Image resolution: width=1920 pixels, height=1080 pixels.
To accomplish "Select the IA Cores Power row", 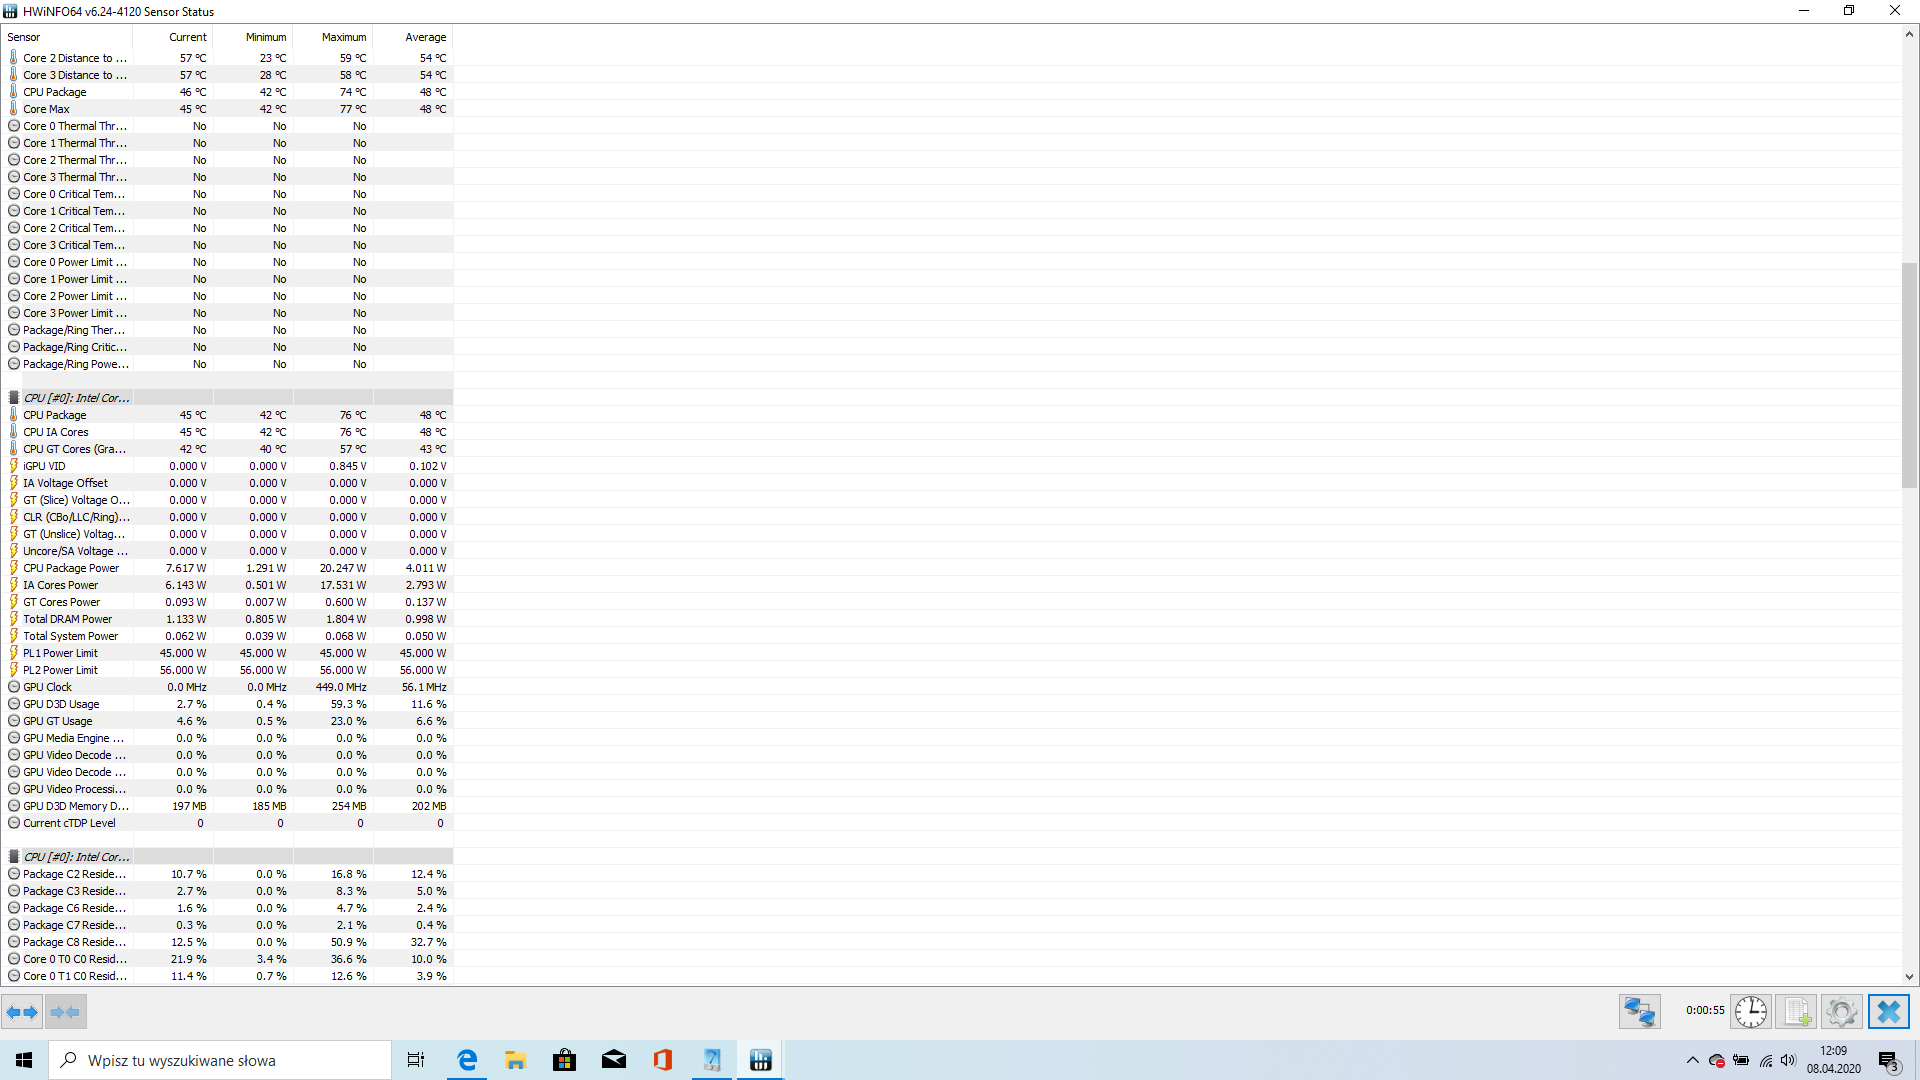I will [x=229, y=585].
